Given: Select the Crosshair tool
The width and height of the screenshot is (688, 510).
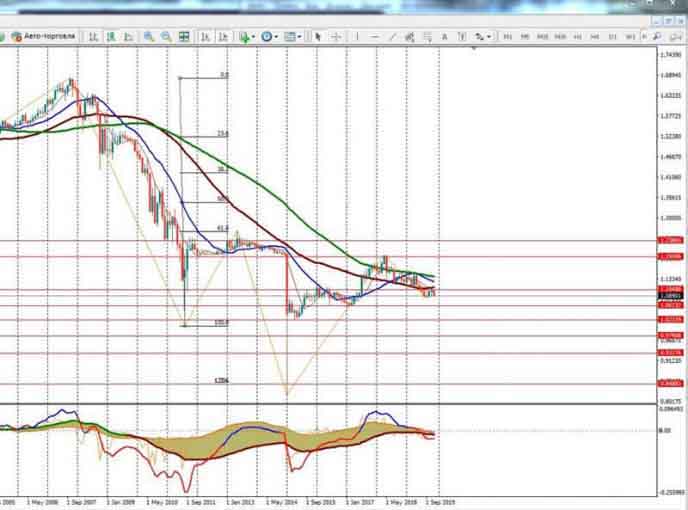Looking at the screenshot, I should pos(336,37).
